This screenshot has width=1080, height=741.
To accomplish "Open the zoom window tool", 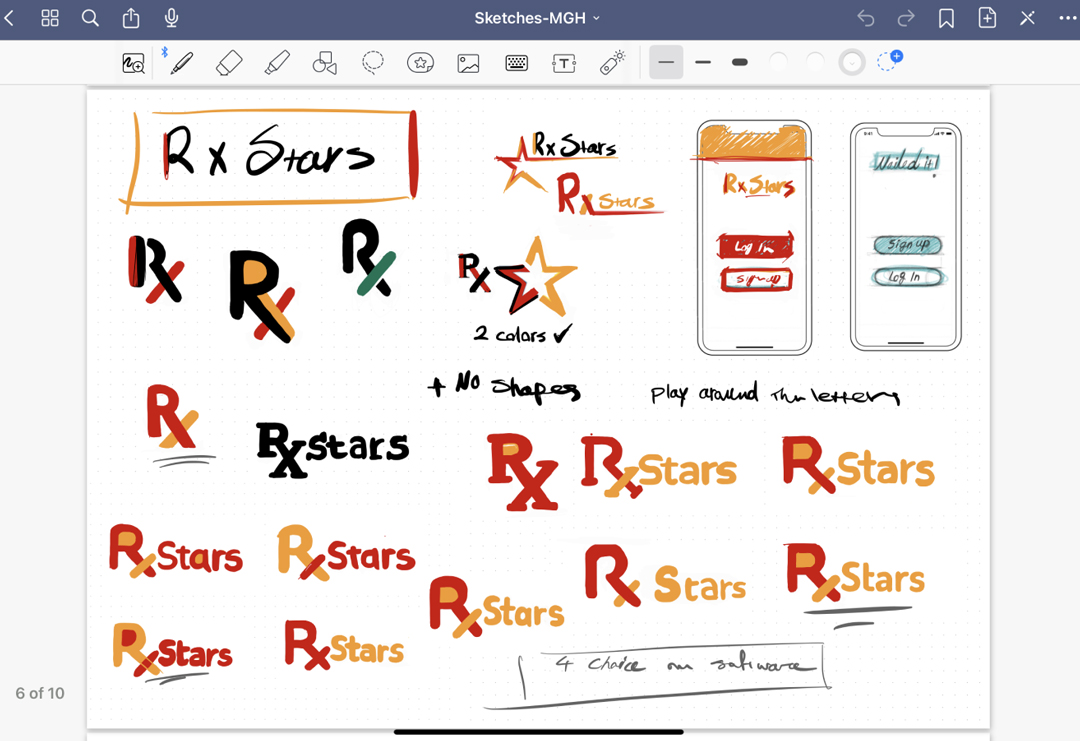I will pyautogui.click(x=133, y=63).
